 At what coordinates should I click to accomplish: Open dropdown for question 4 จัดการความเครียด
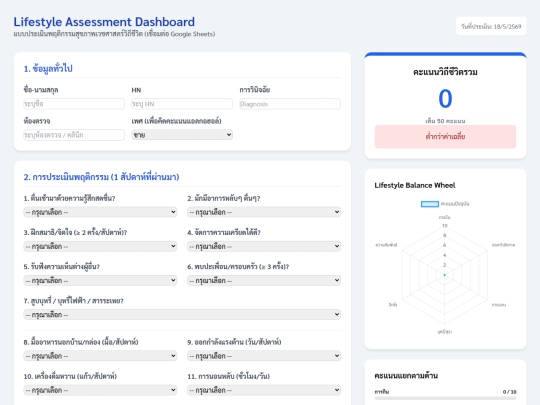coord(264,246)
